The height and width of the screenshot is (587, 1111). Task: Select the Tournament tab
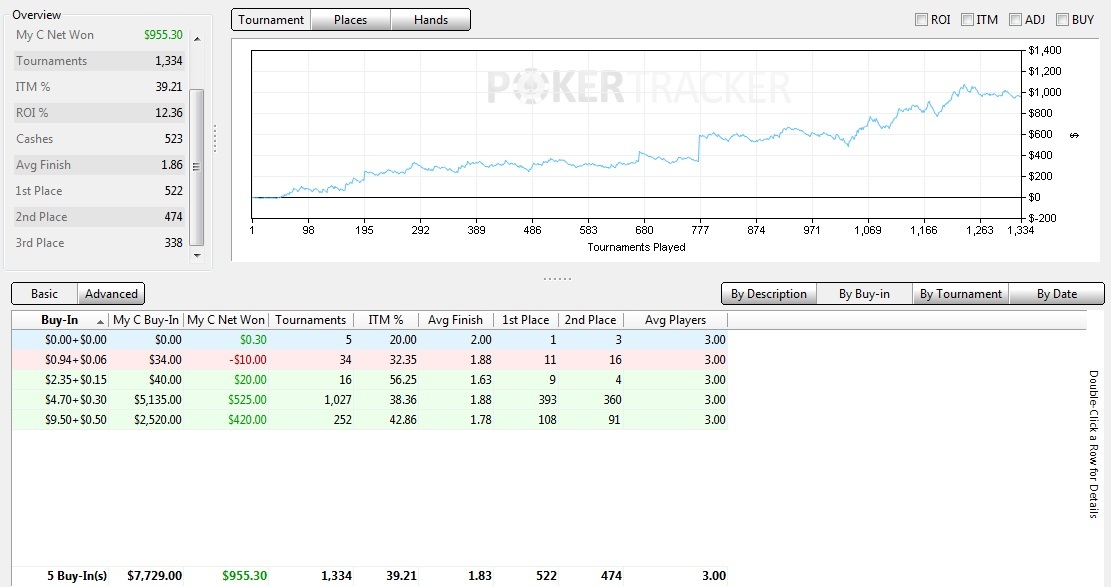click(271, 20)
